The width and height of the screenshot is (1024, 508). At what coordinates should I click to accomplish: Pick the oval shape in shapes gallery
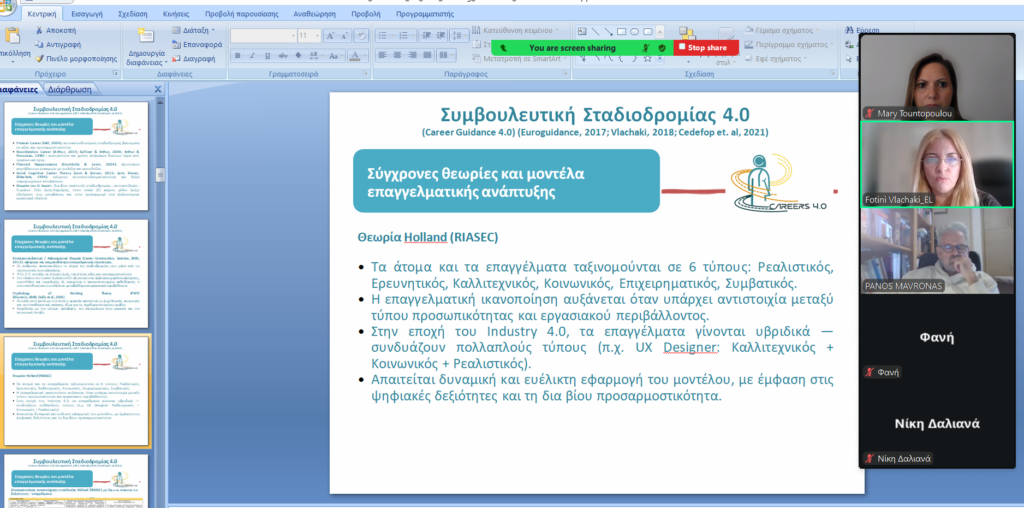coord(635,31)
